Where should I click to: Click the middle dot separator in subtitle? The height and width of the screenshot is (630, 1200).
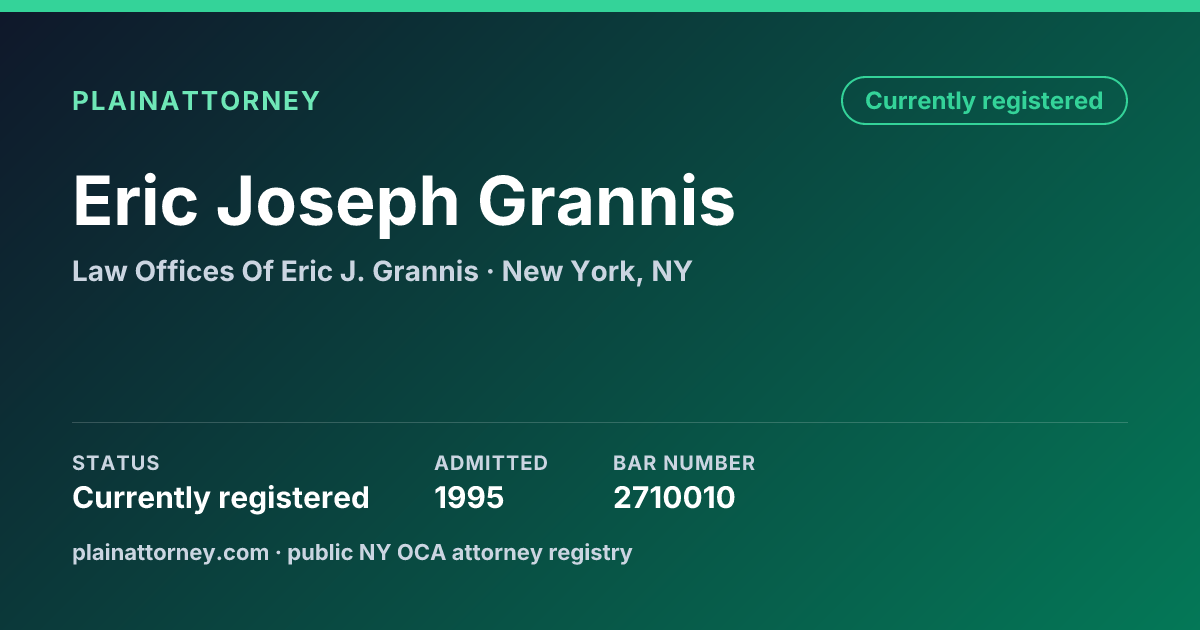(490, 272)
